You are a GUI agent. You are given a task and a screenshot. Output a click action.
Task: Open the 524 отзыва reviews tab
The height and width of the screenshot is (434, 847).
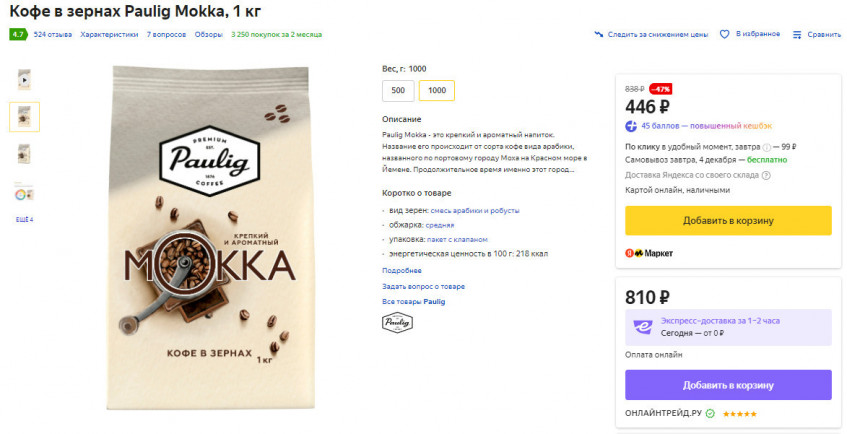52,34
